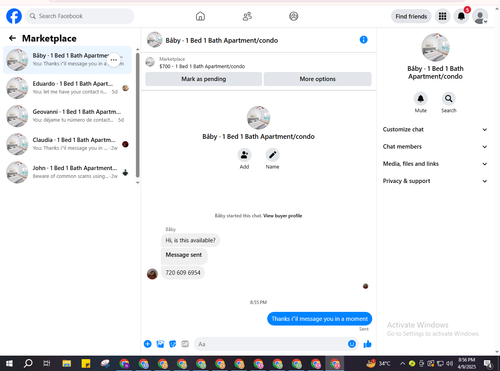Click the chat header avatar thumbnail
This screenshot has height=371, width=500.
pos(154,40)
